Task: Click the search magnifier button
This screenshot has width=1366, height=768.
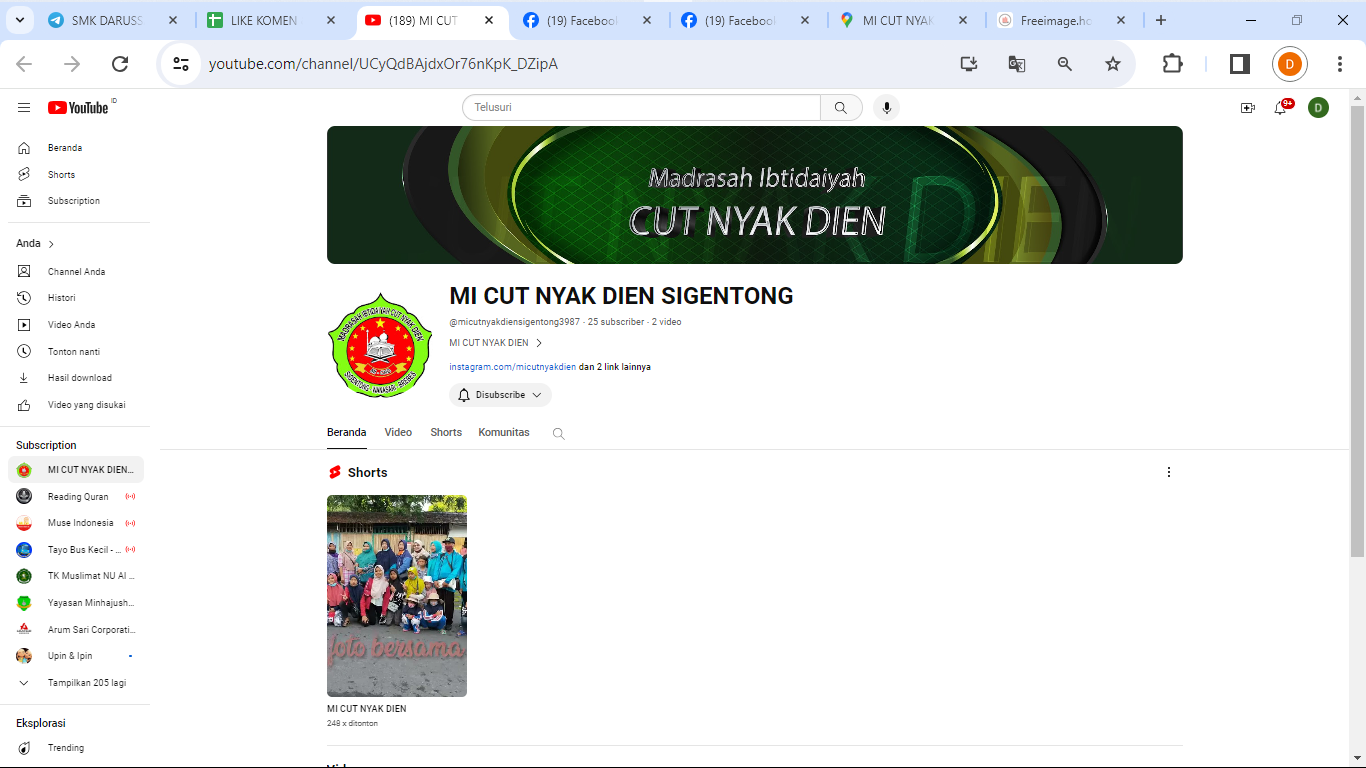Action: pos(841,107)
